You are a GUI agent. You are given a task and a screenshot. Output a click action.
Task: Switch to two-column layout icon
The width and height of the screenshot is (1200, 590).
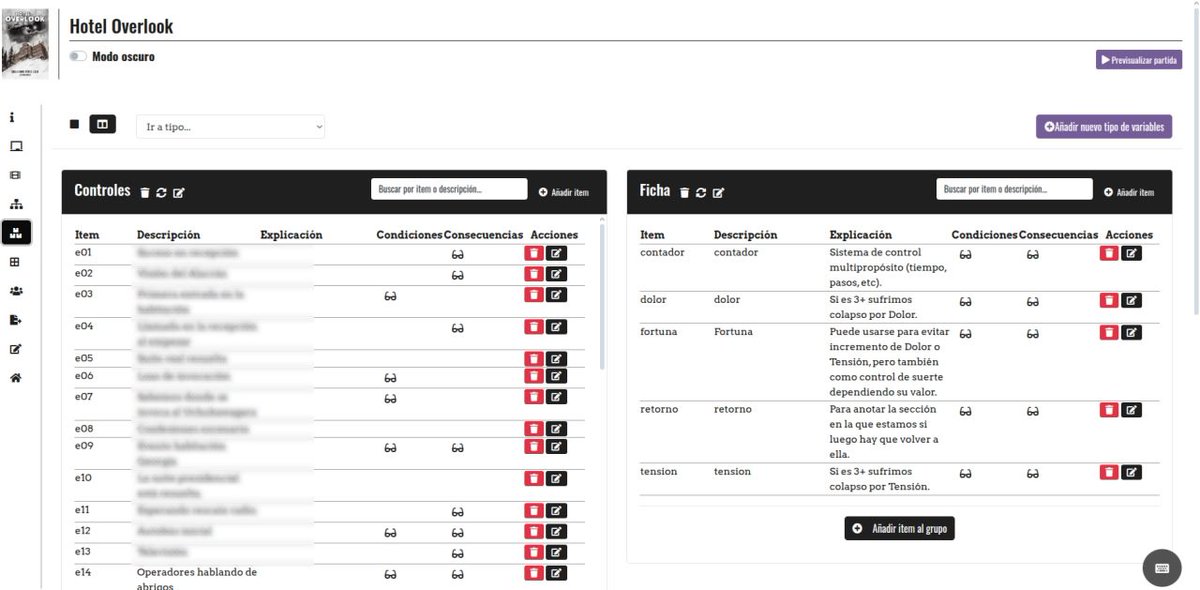[102, 124]
